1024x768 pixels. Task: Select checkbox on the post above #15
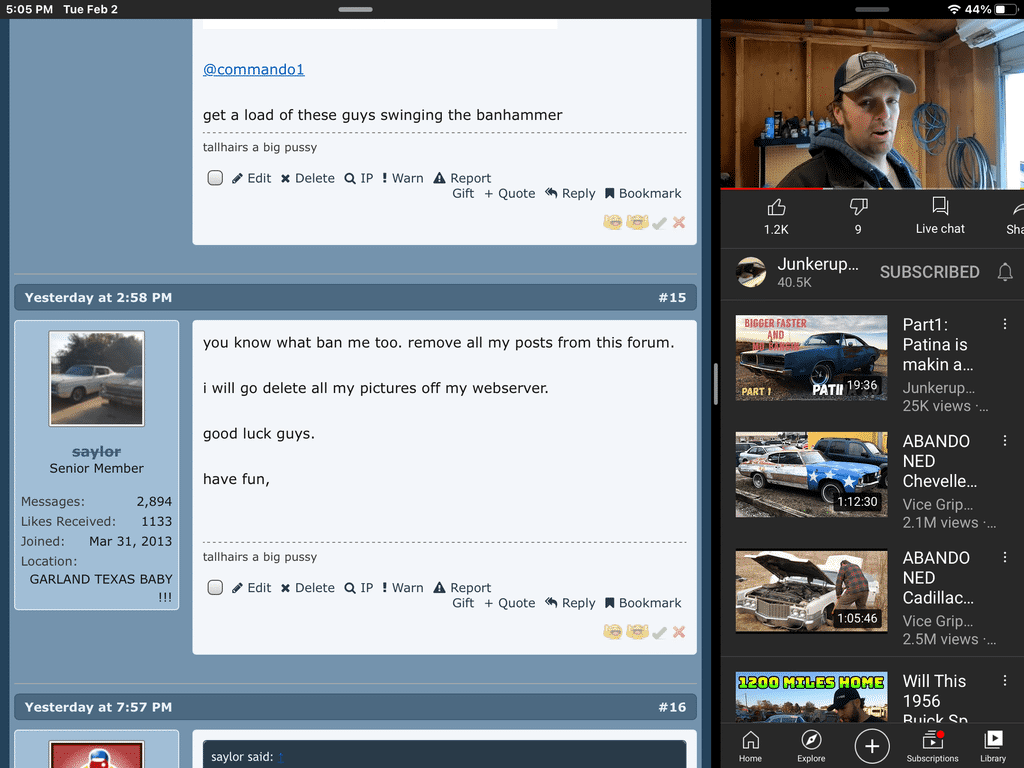click(x=215, y=178)
